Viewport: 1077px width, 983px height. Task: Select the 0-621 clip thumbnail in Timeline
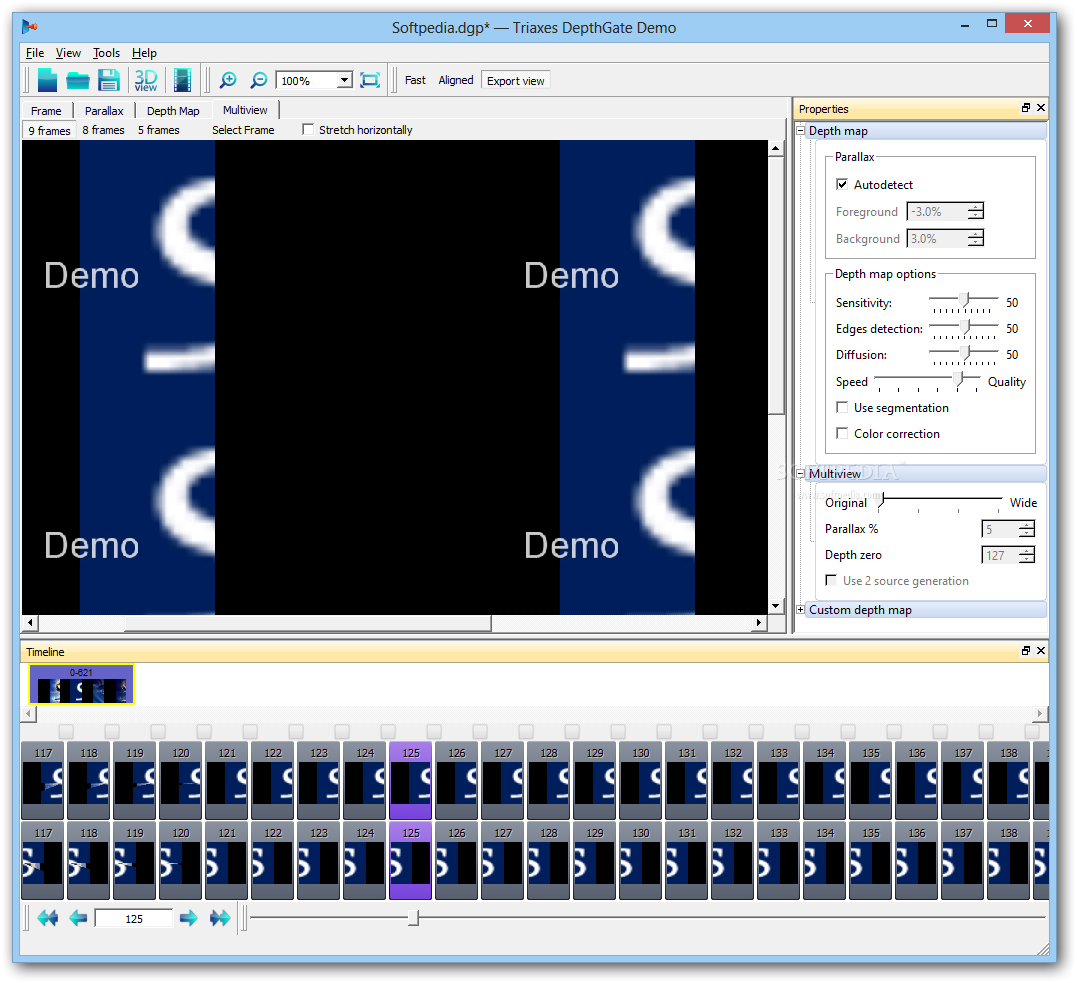point(81,684)
